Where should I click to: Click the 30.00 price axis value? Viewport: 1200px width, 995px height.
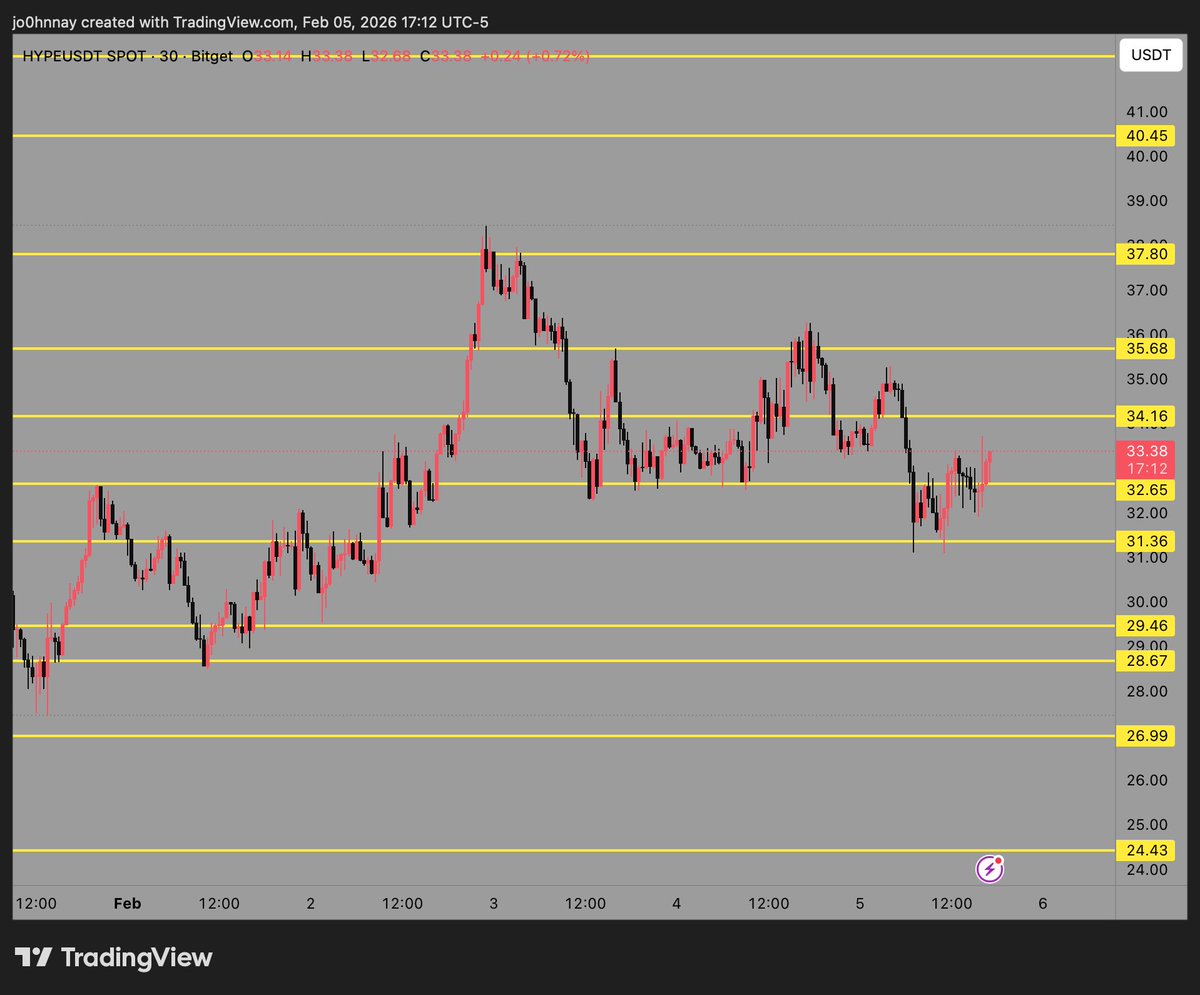tap(1146, 601)
